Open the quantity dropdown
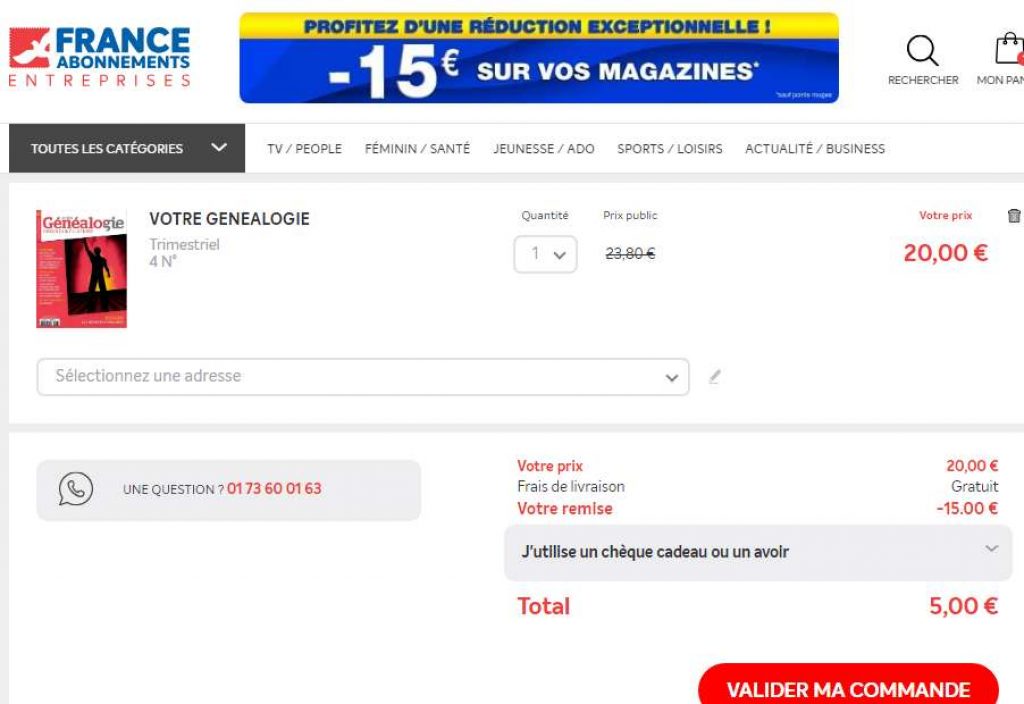The image size is (1024, 704). point(545,254)
